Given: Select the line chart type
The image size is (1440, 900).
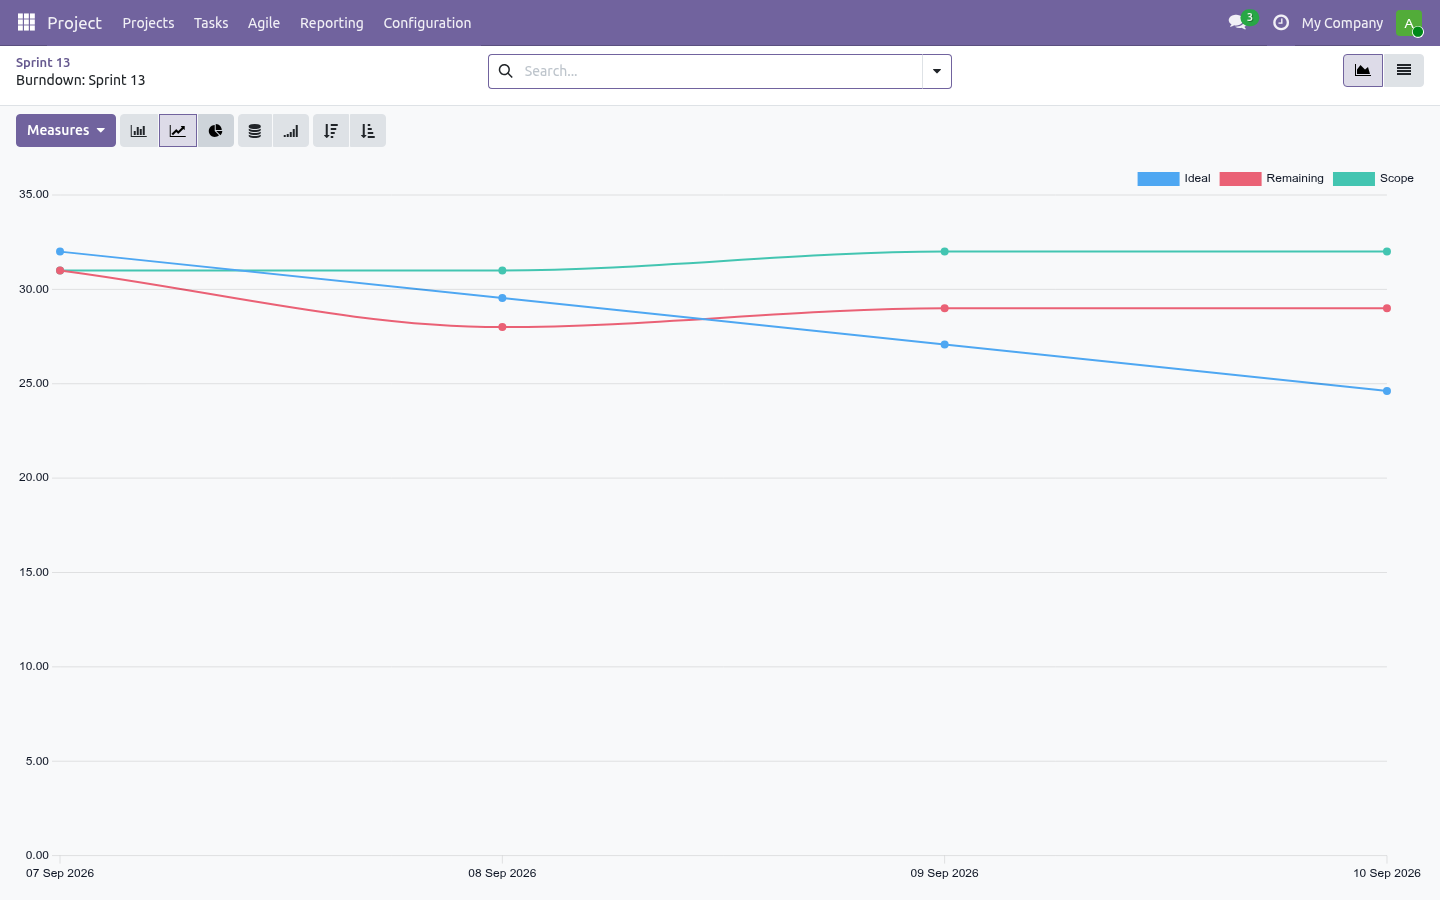Looking at the screenshot, I should (178, 131).
